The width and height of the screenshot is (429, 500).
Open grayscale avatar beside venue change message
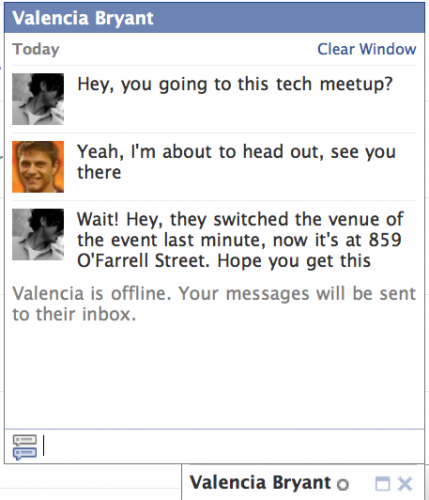click(38, 234)
